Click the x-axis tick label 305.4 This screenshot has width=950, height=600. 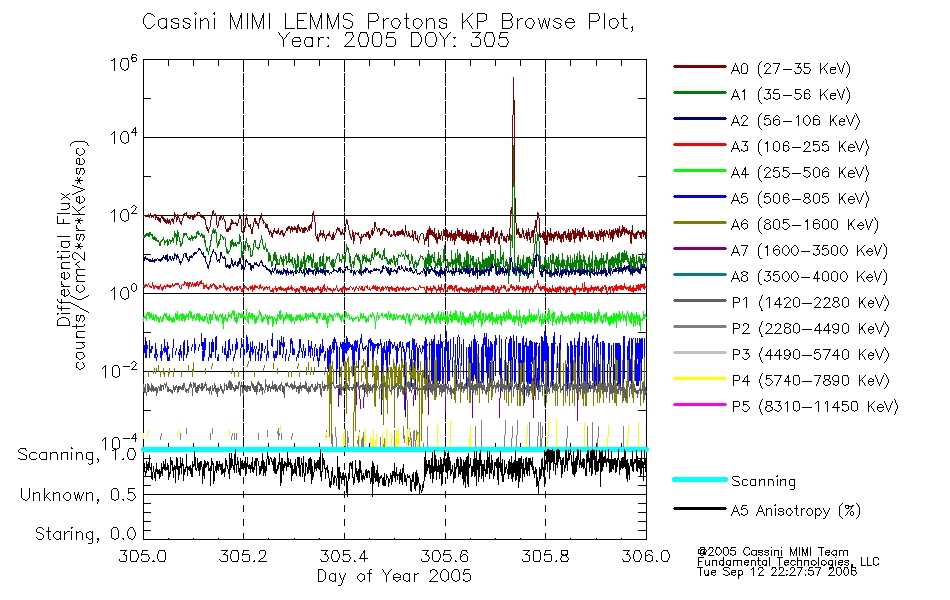click(344, 556)
